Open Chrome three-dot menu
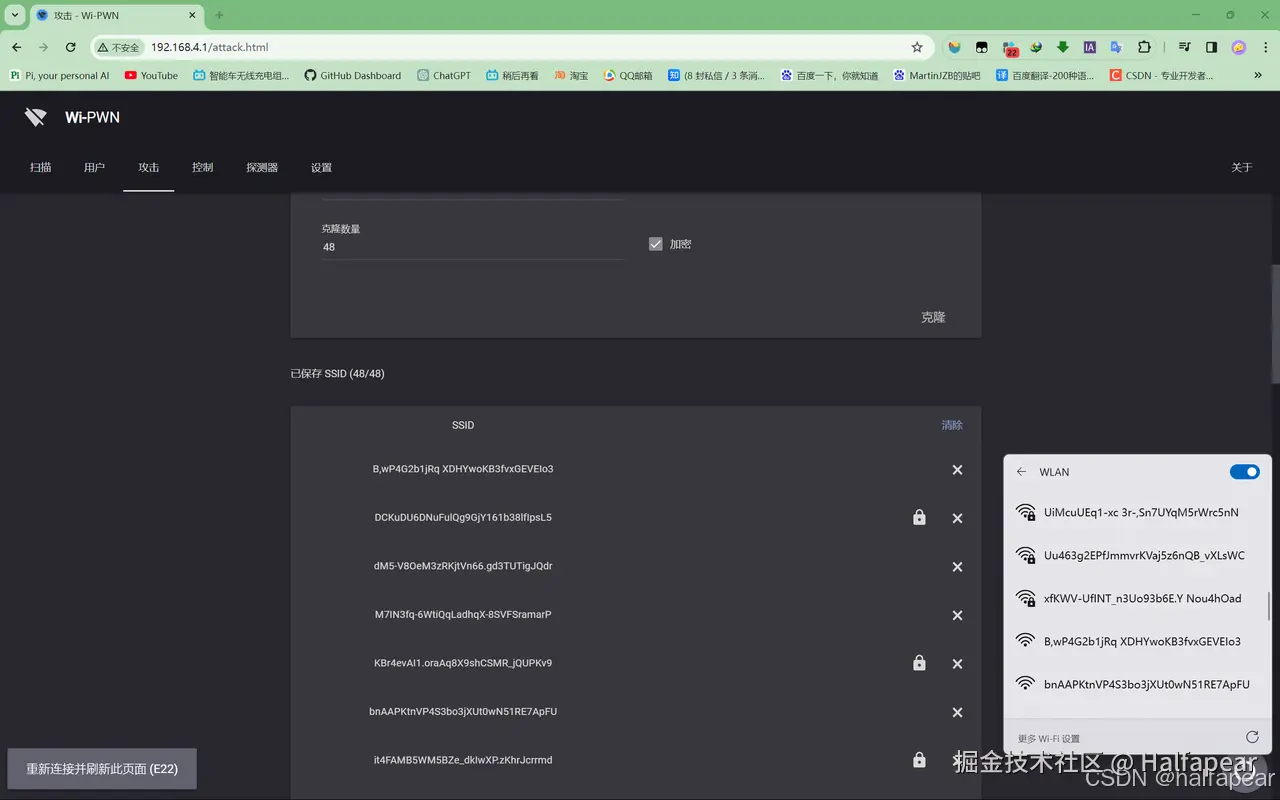 coord(1264,47)
